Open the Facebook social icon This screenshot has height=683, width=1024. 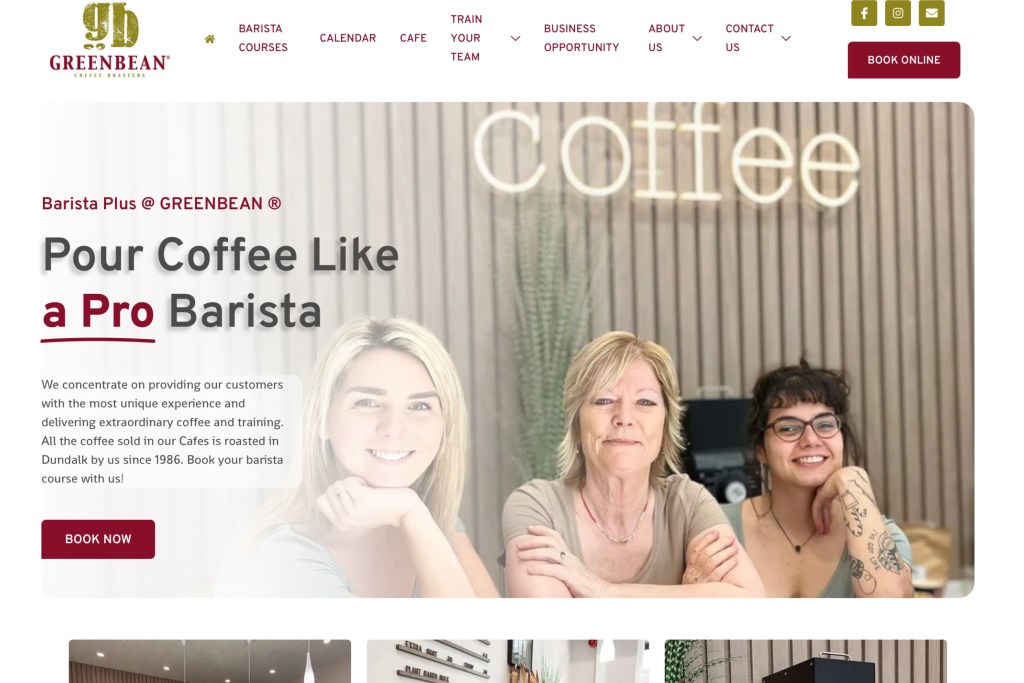pyautogui.click(x=864, y=13)
